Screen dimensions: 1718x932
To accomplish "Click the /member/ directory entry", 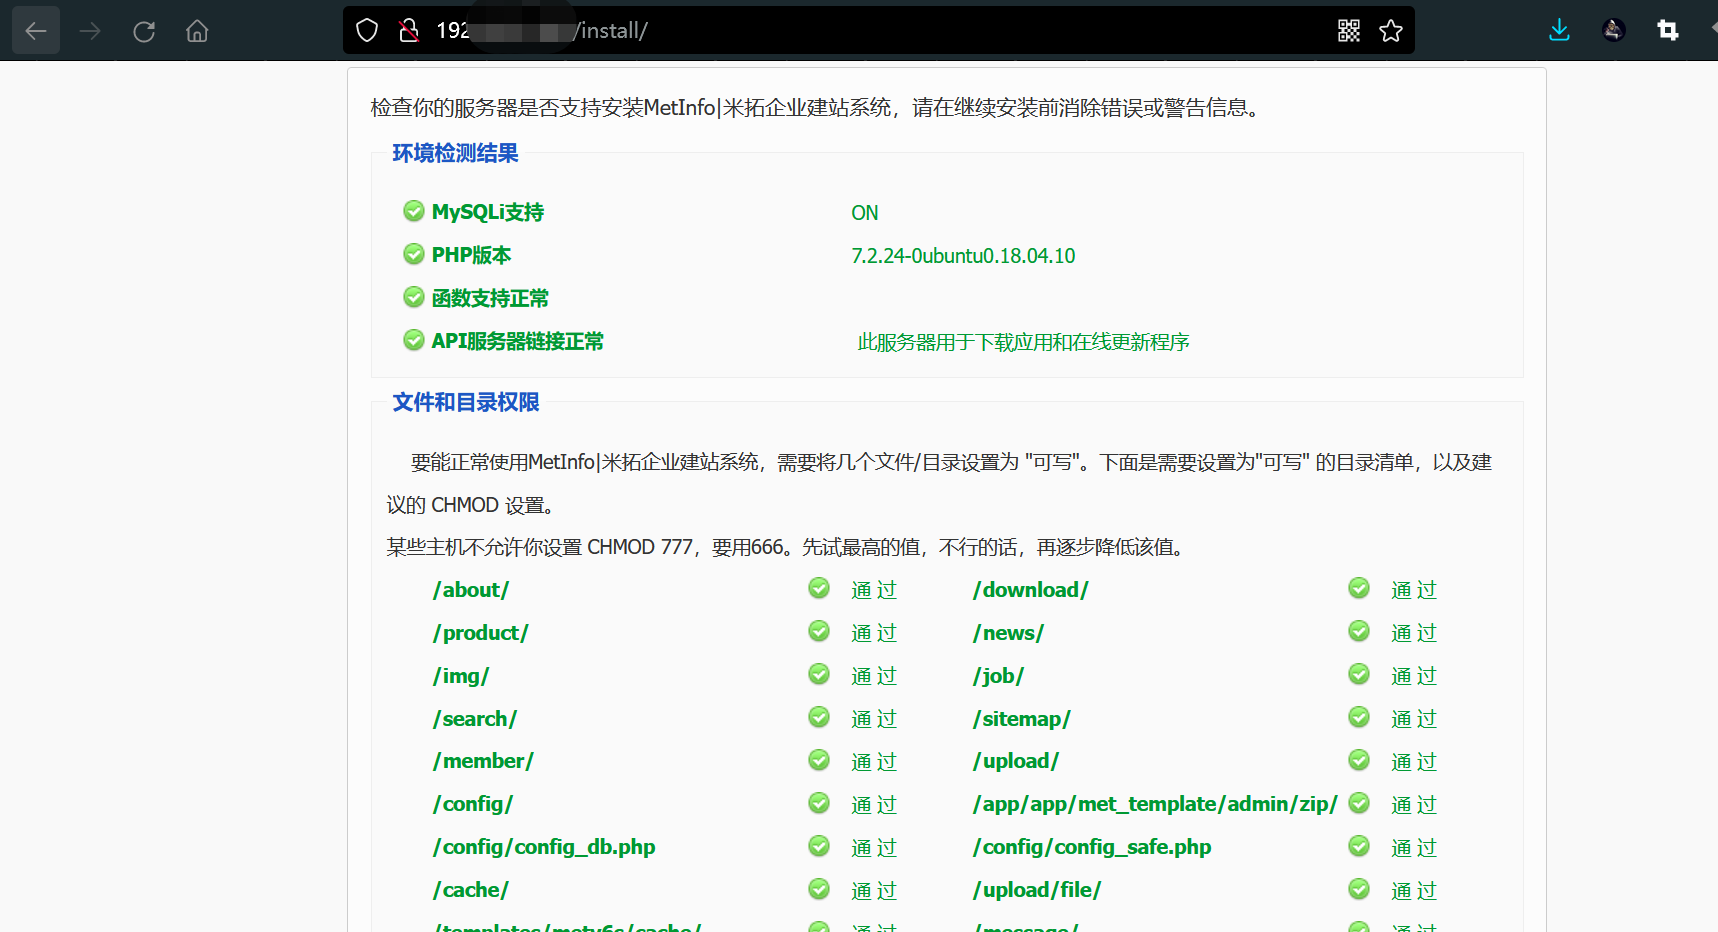I will (483, 761).
